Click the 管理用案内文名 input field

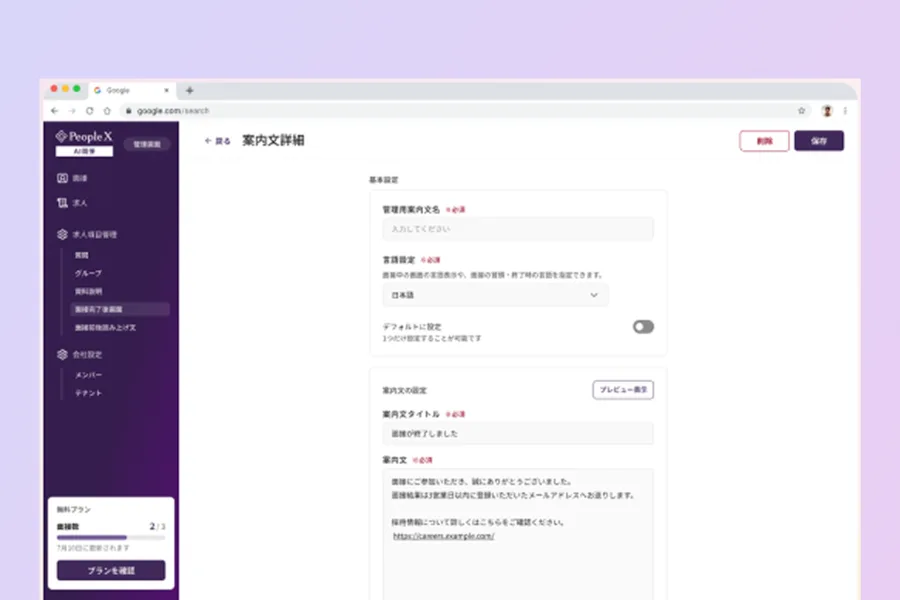tap(518, 229)
